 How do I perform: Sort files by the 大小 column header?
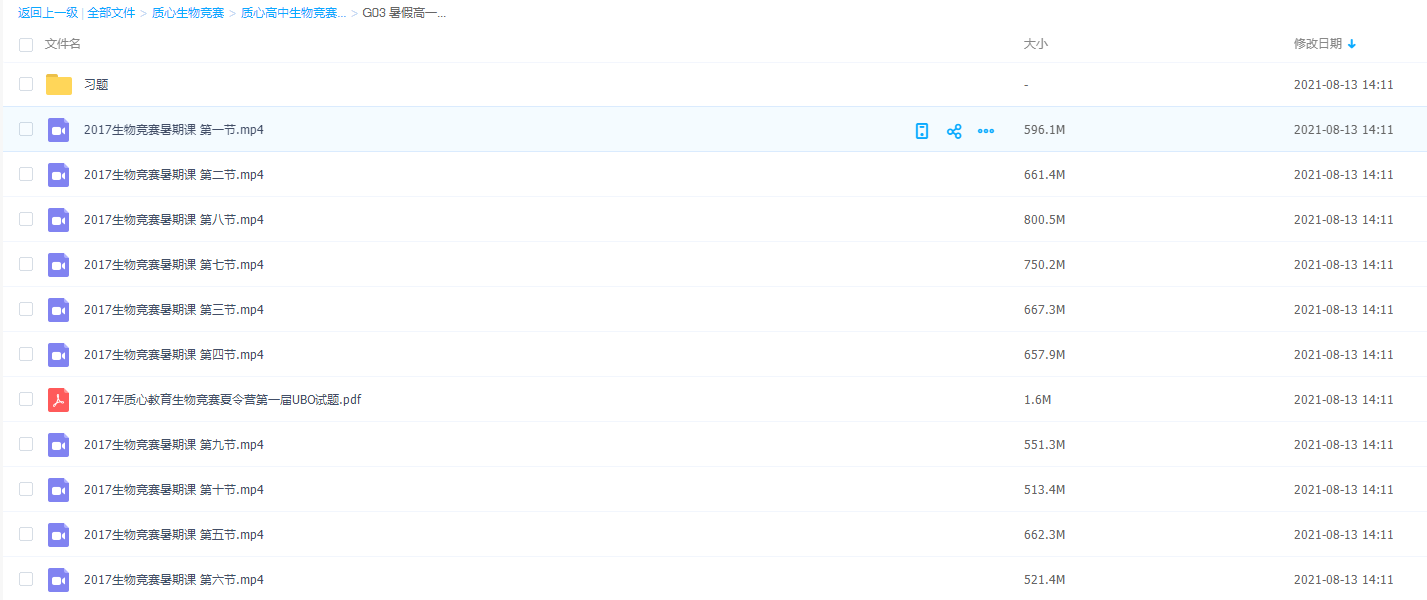click(1035, 44)
